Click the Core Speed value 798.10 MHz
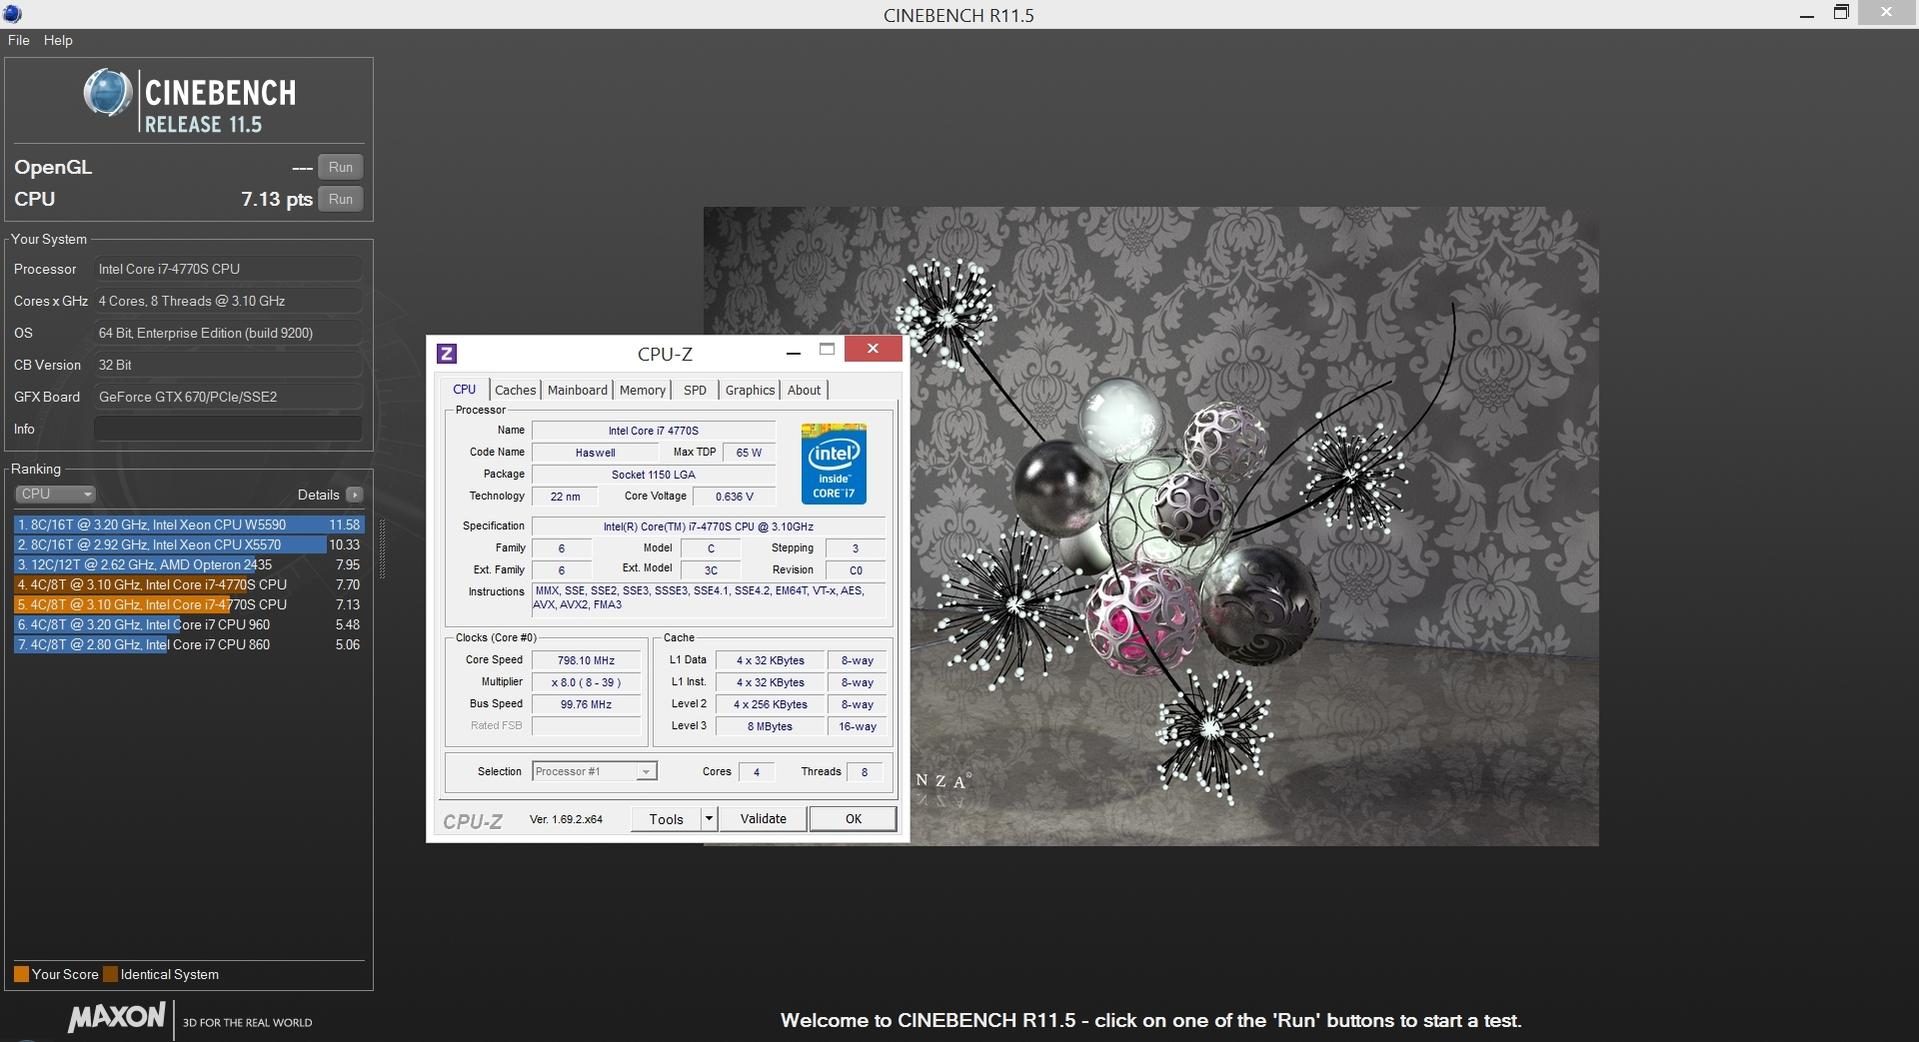The image size is (1919, 1042). pos(586,660)
